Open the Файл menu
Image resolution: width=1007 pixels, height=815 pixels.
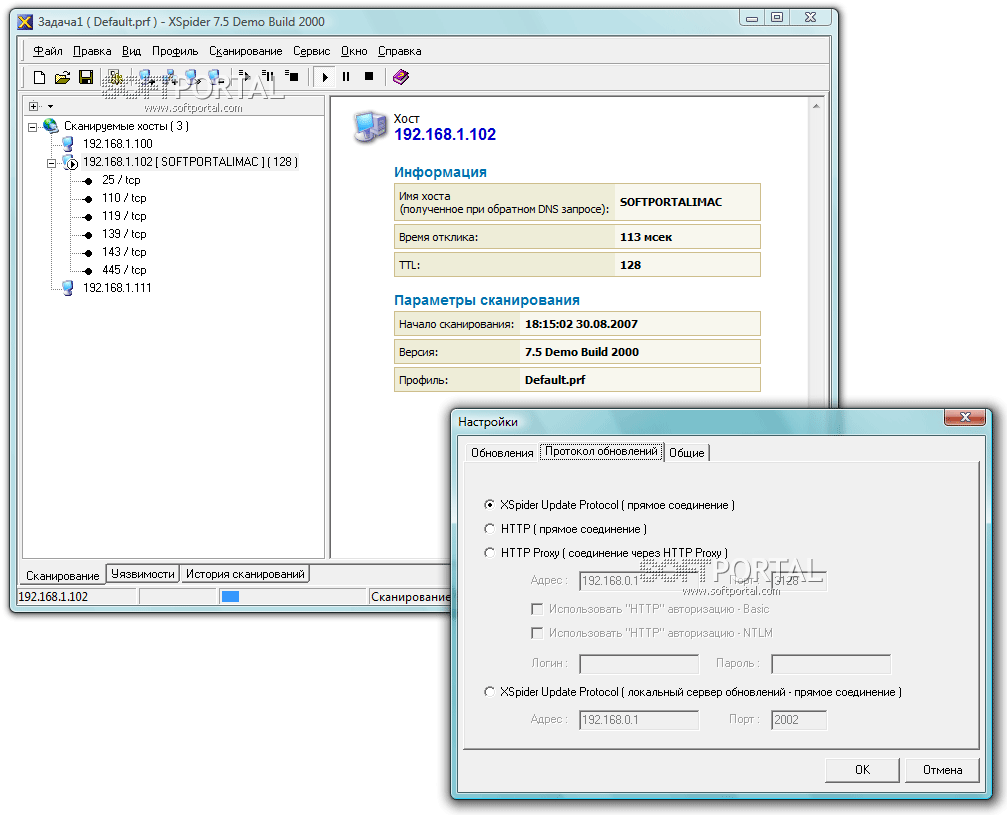point(48,51)
